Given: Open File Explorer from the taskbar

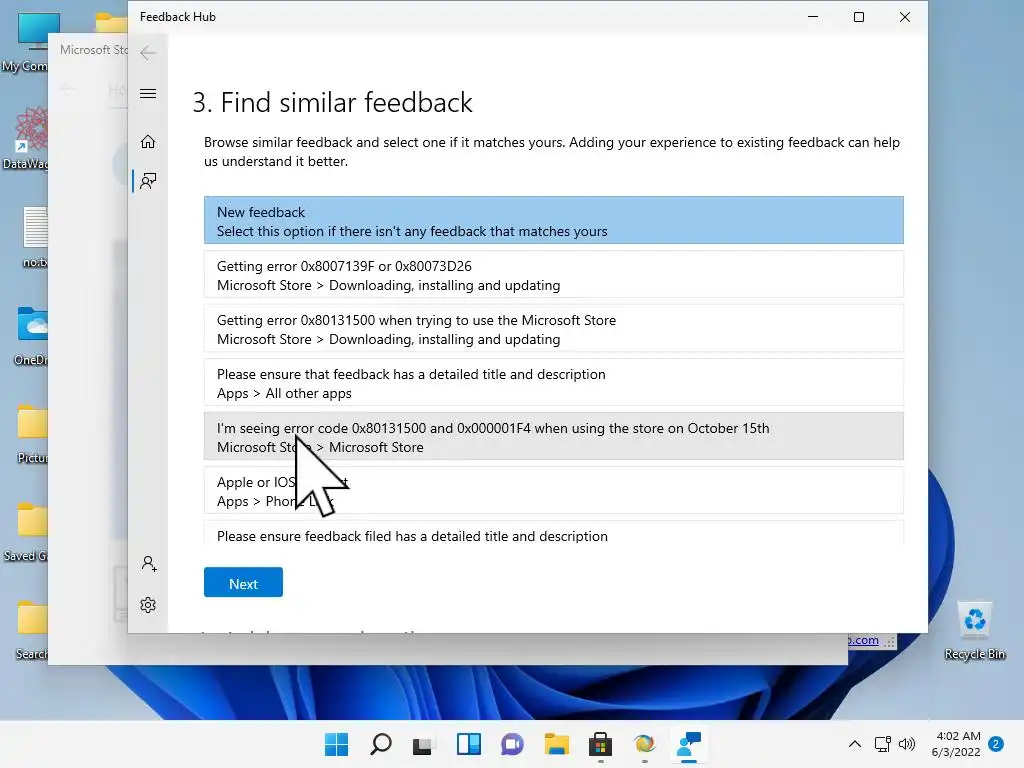Looking at the screenshot, I should 556,744.
